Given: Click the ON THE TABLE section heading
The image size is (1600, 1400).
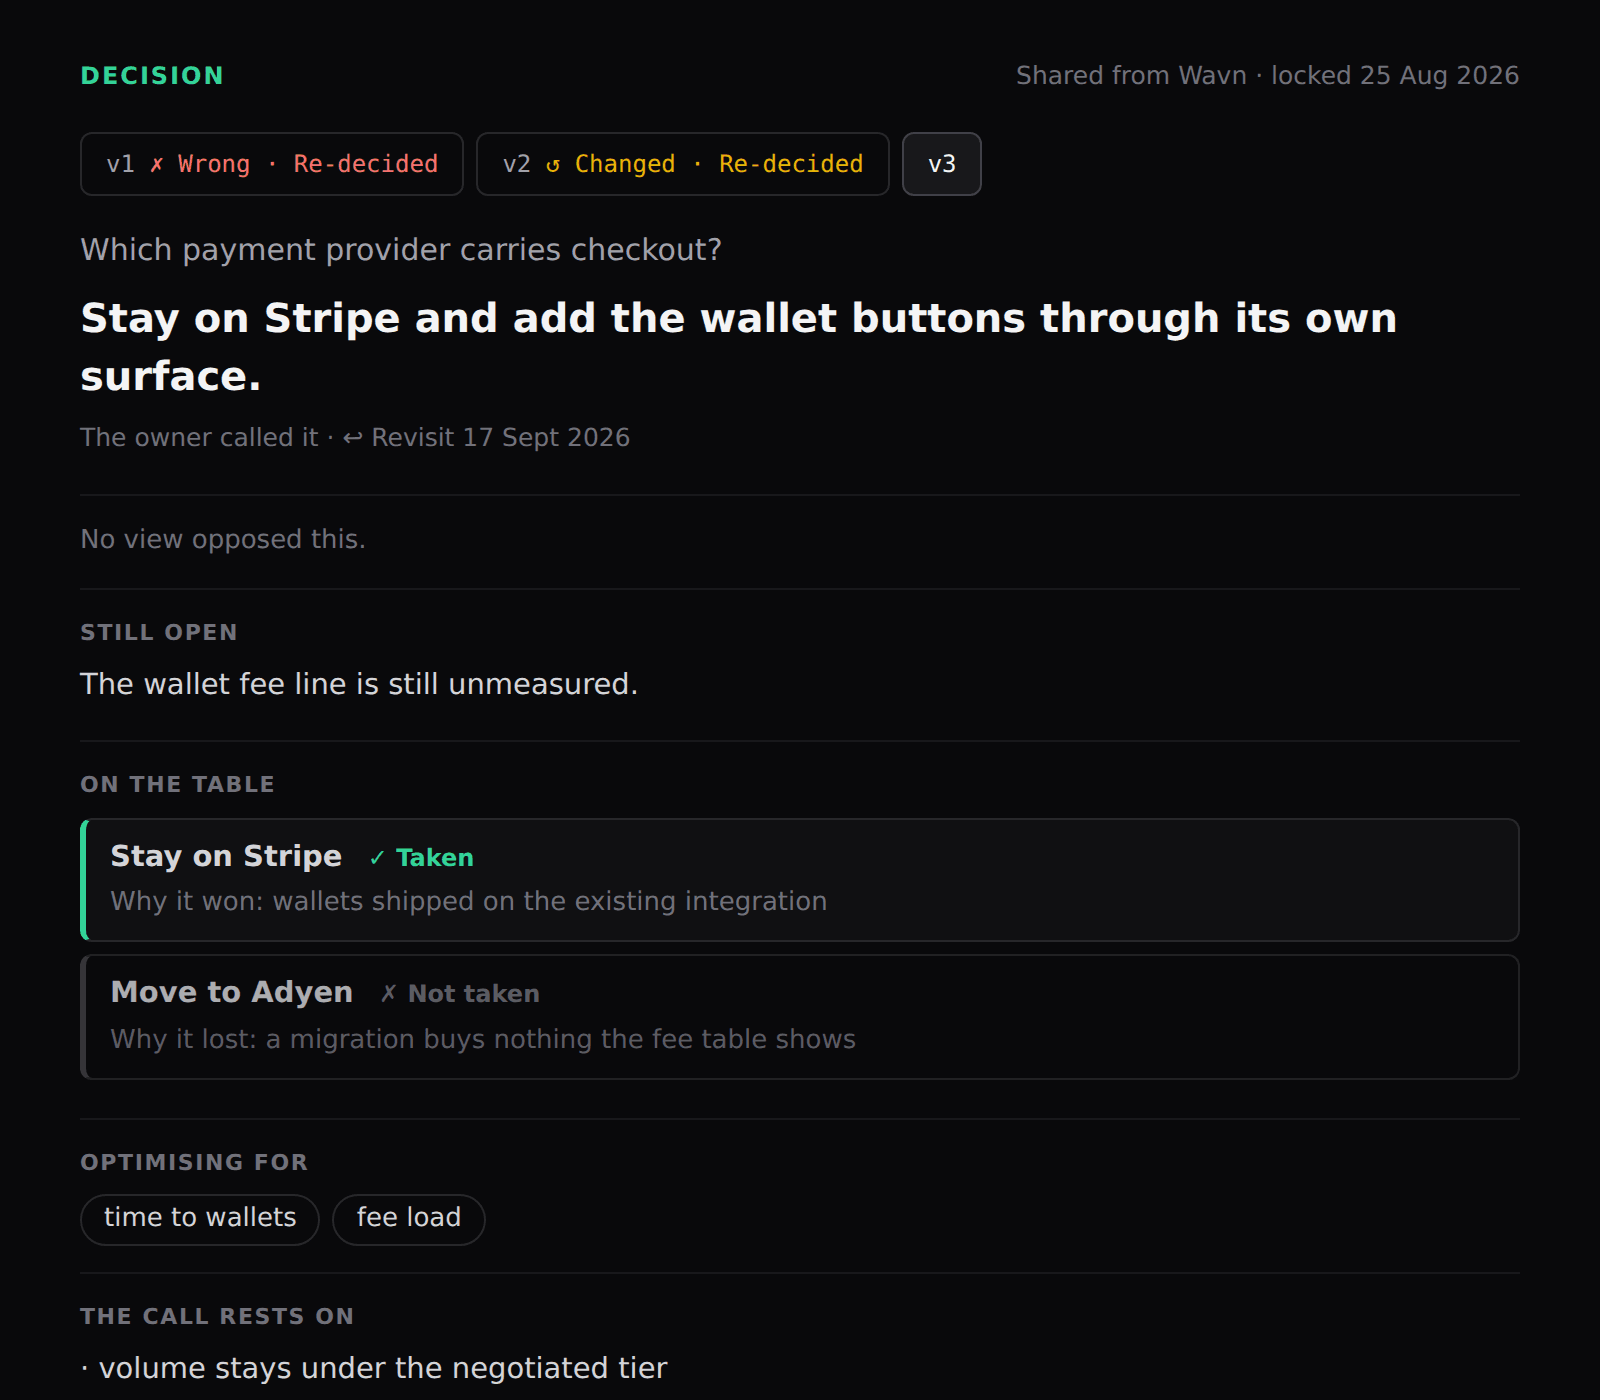Looking at the screenshot, I should [177, 785].
